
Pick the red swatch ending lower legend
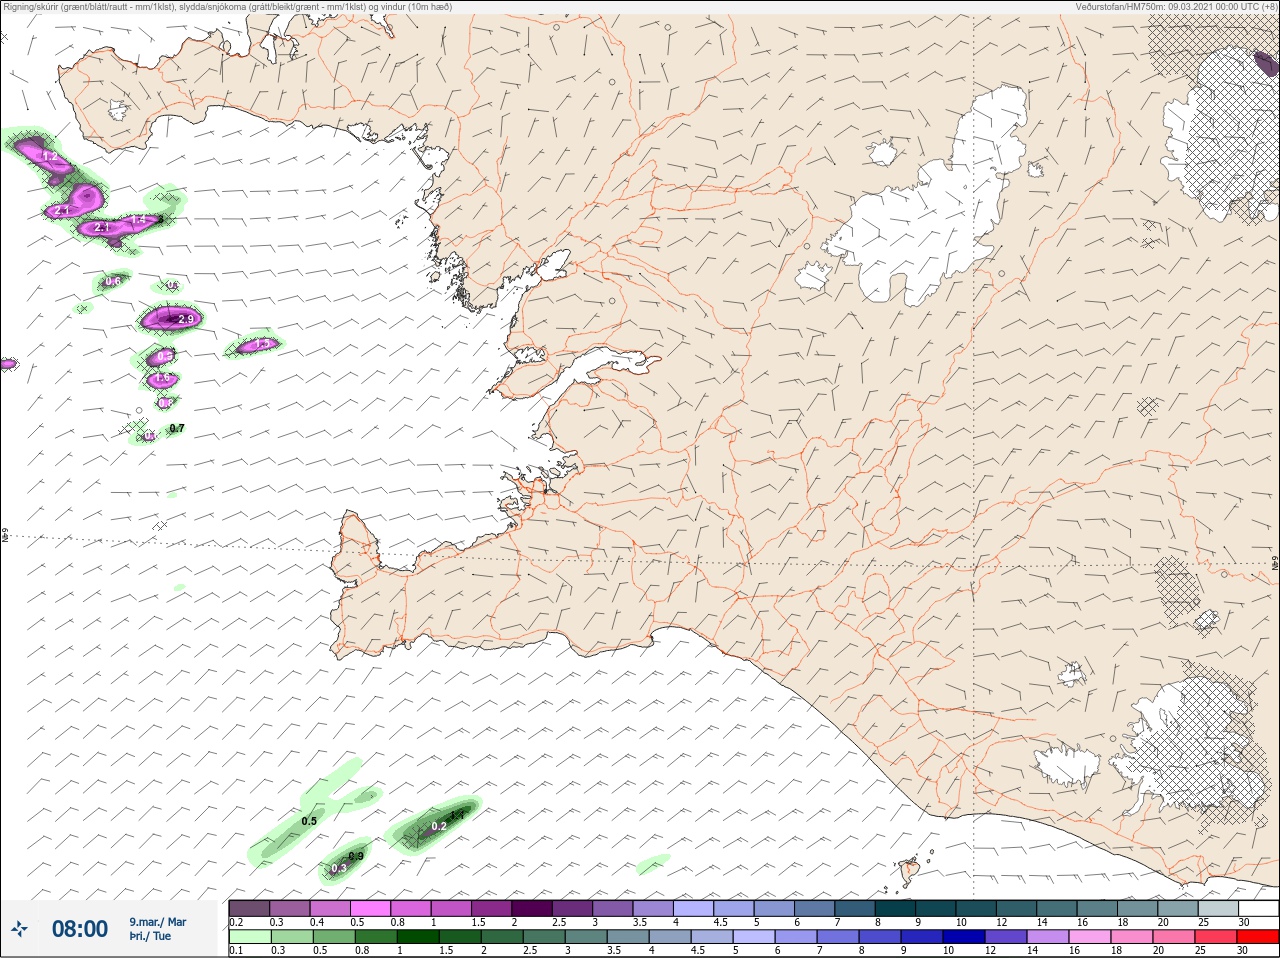tap(1259, 937)
